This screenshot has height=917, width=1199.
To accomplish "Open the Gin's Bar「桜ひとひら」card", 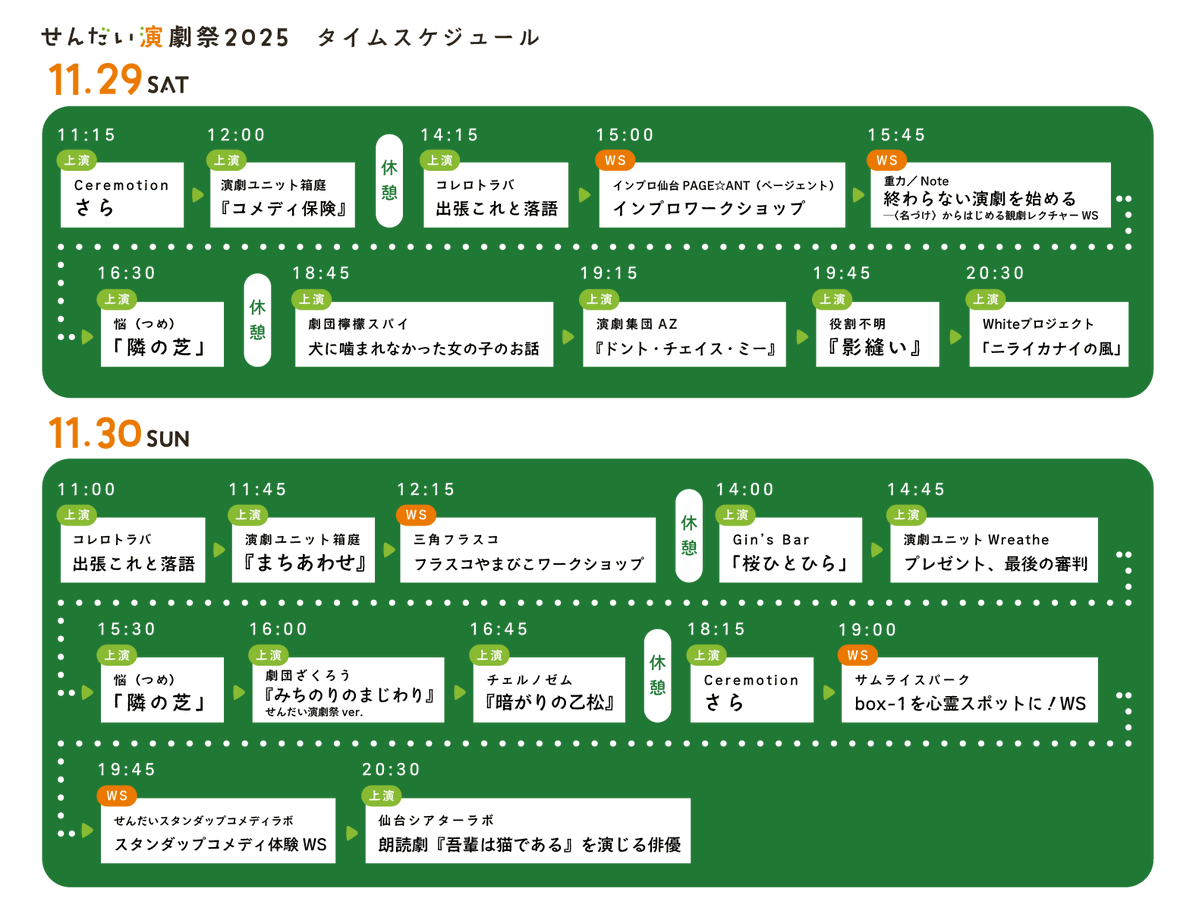I will point(791,550).
